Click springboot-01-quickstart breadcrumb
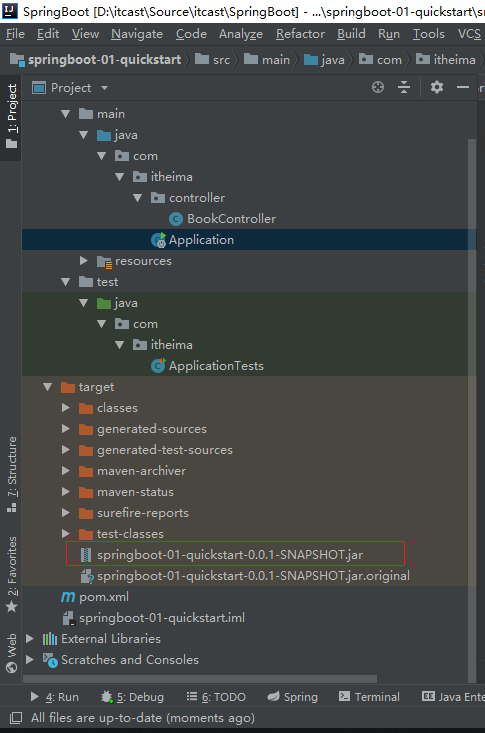 coord(95,59)
